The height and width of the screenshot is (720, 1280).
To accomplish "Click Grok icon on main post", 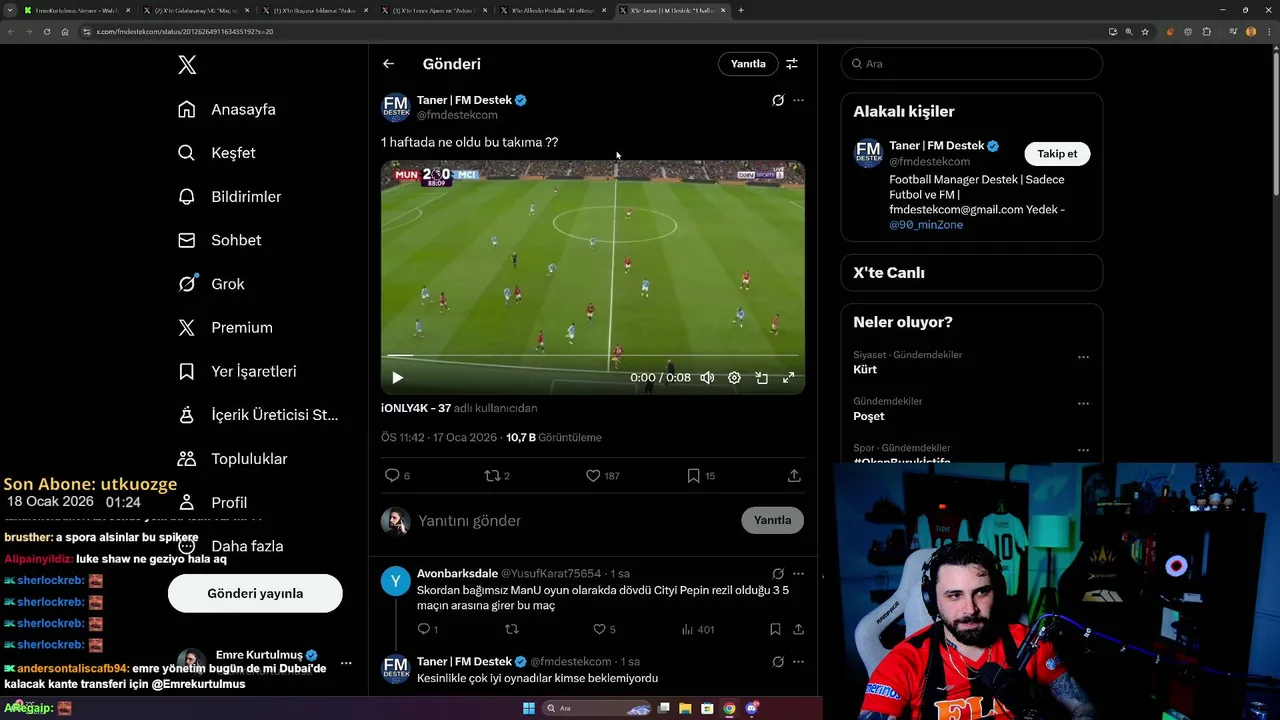I will tap(778, 100).
